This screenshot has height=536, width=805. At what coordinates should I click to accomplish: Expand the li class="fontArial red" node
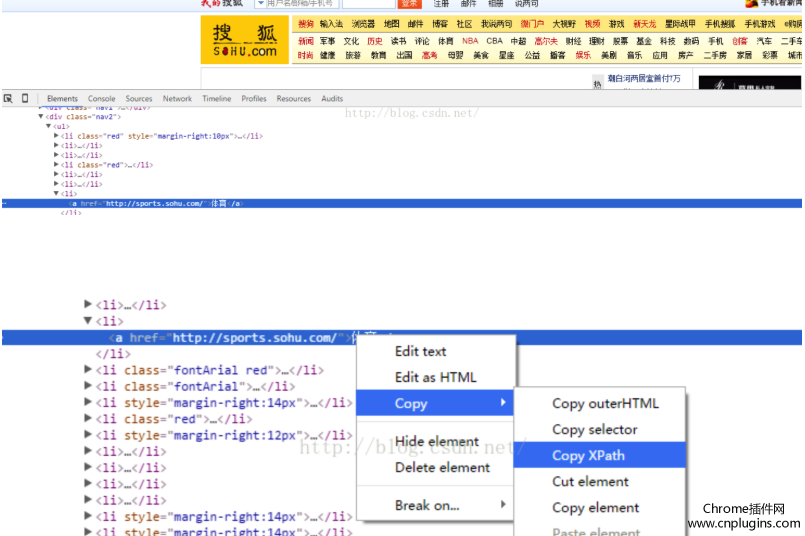point(88,370)
